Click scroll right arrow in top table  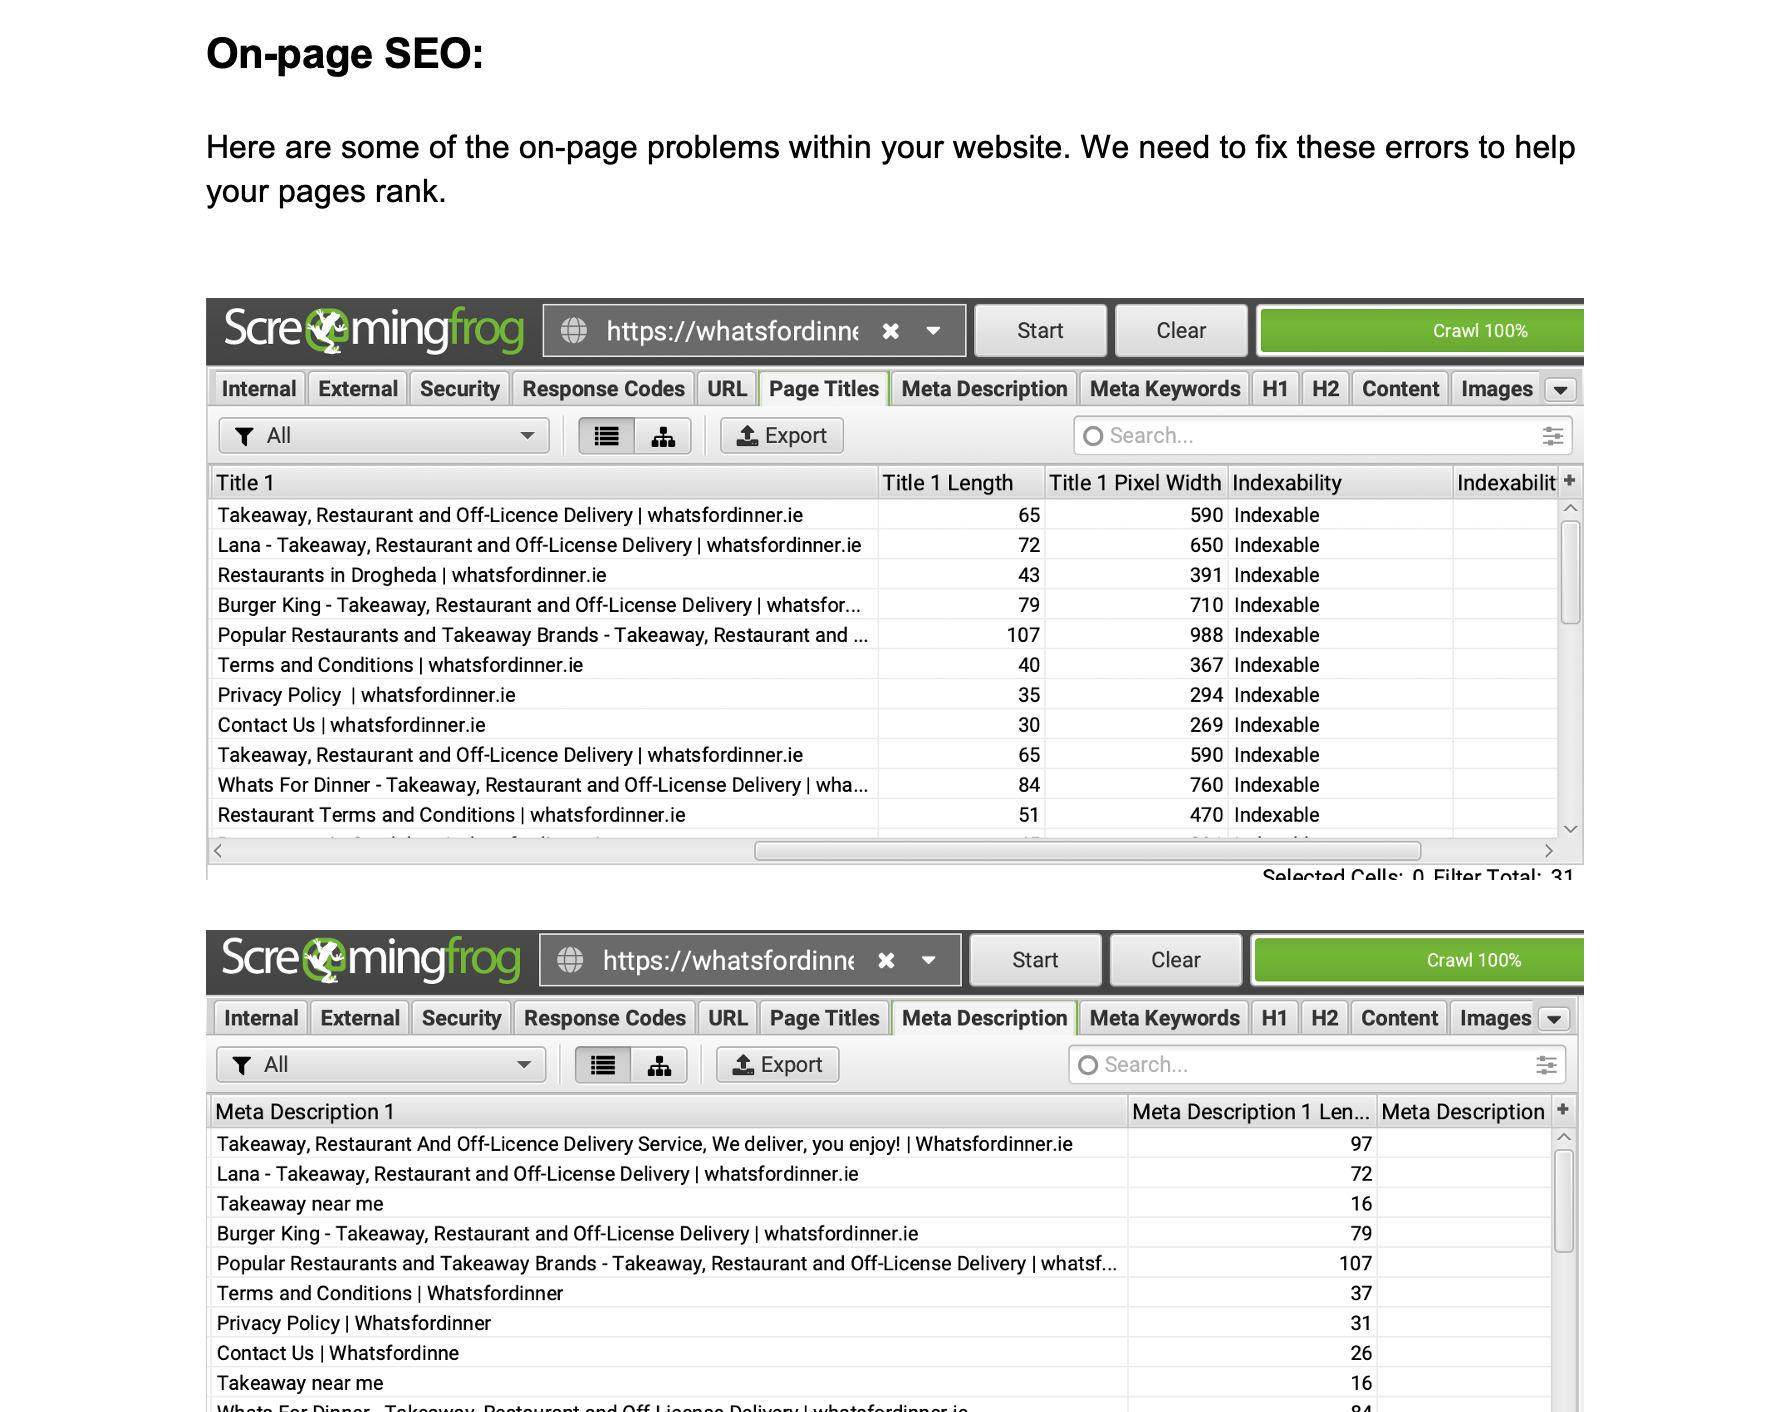1548,851
